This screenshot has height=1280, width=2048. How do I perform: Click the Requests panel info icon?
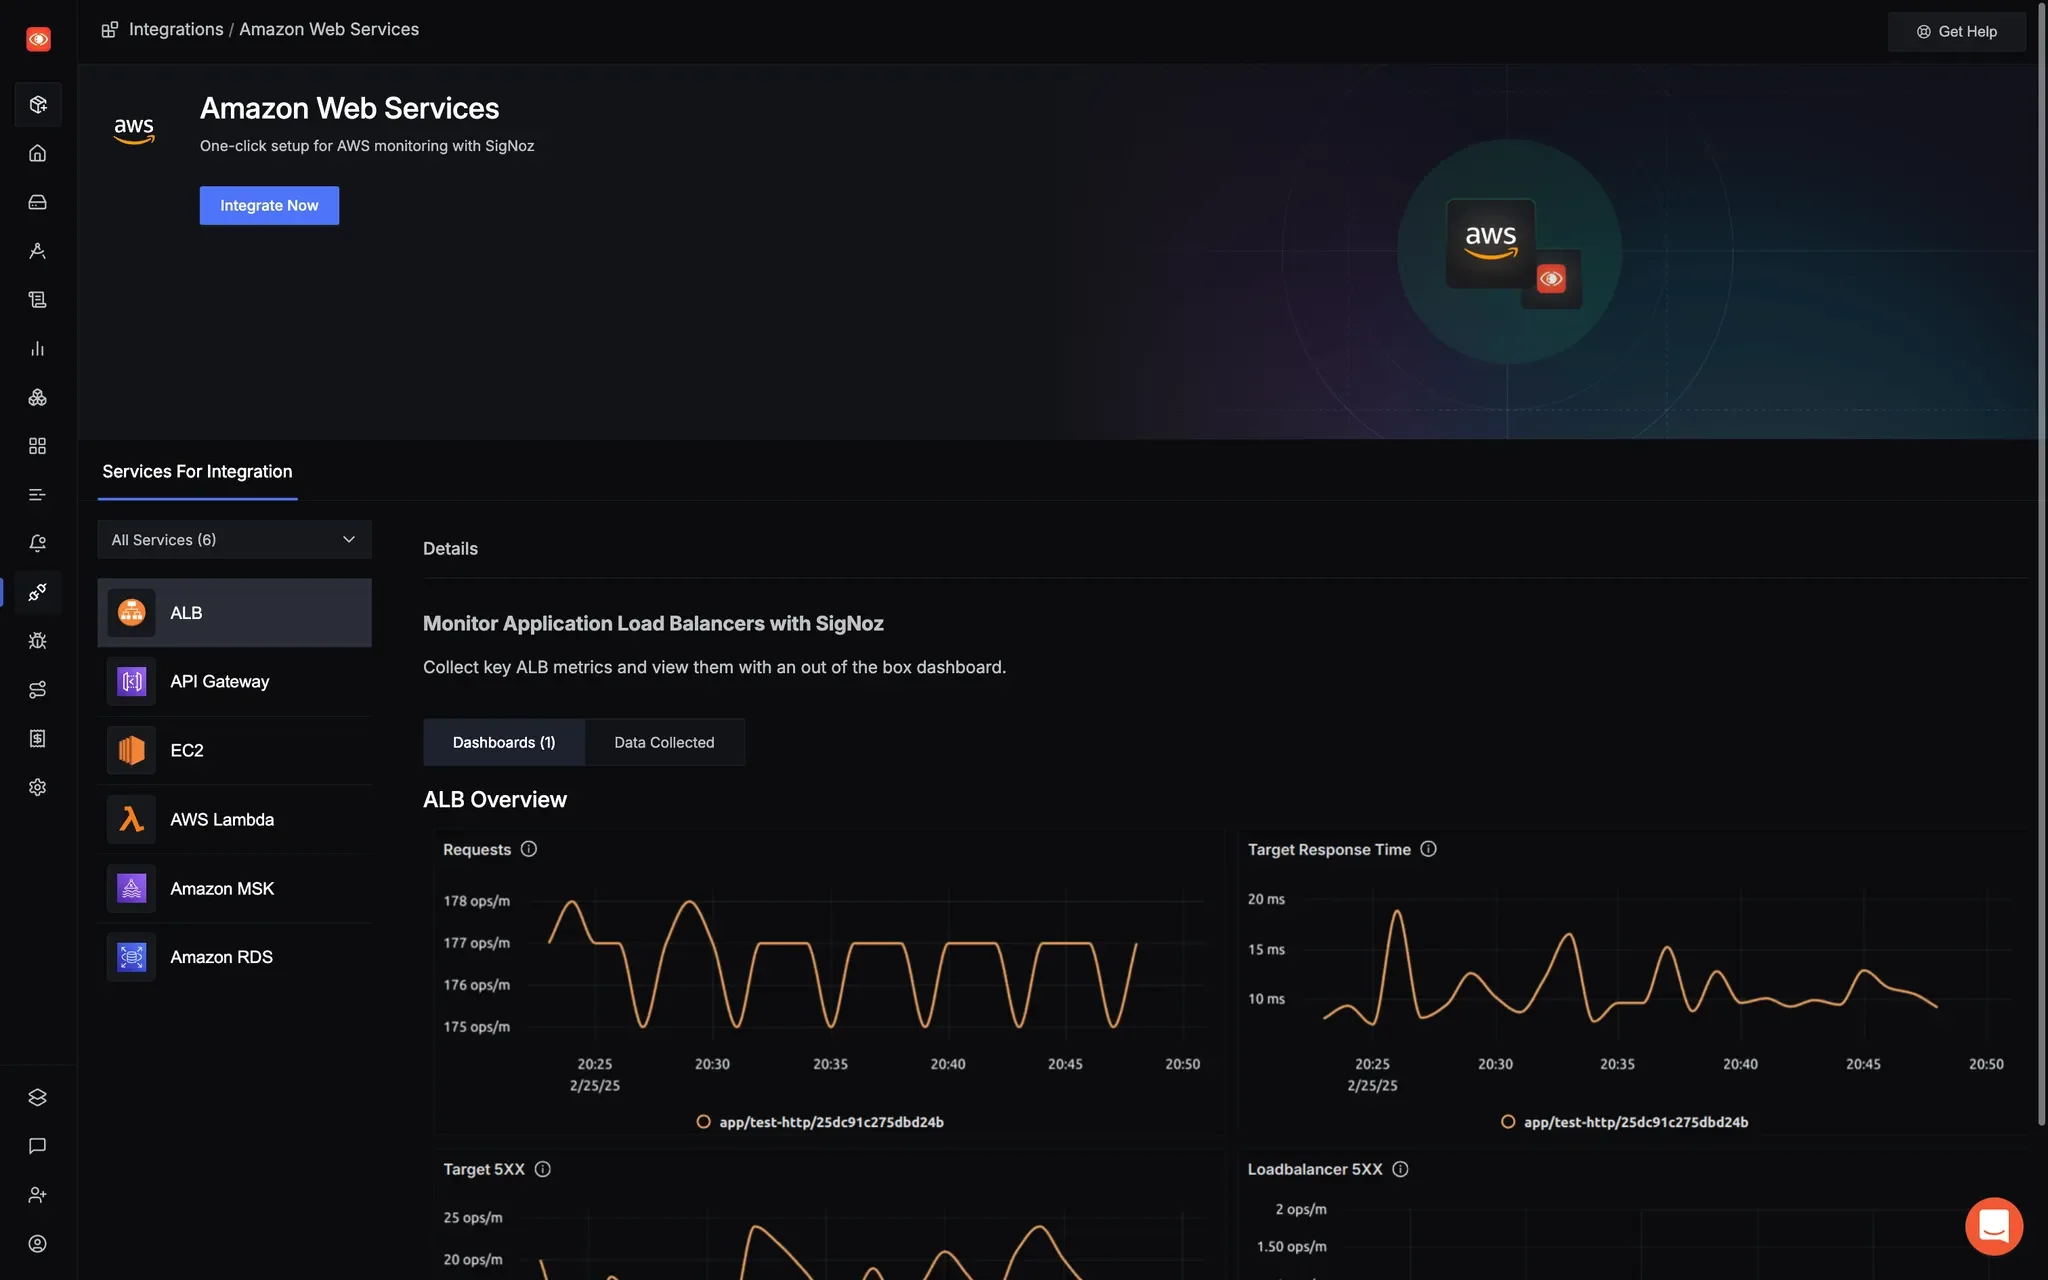[529, 849]
